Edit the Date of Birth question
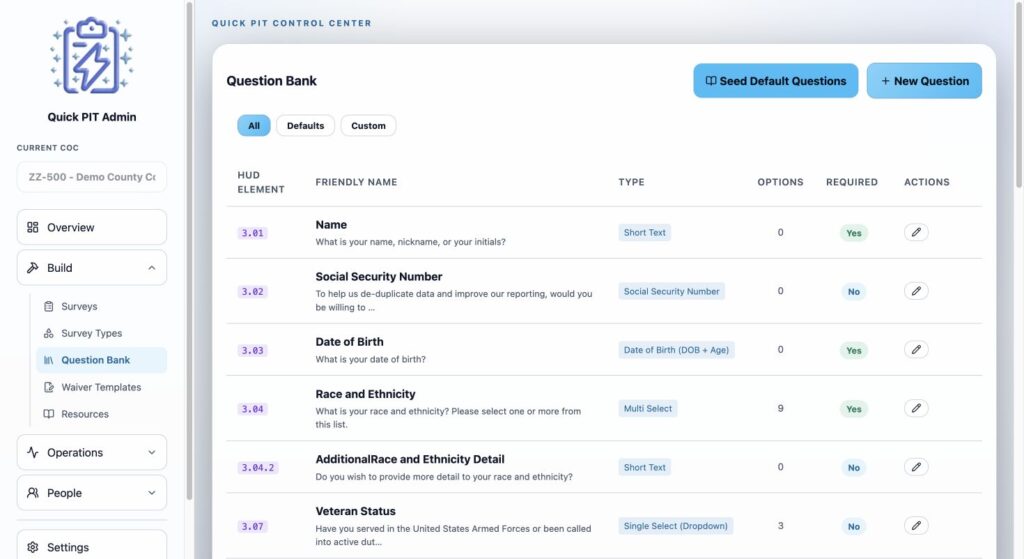This screenshot has width=1024, height=559. [916, 350]
